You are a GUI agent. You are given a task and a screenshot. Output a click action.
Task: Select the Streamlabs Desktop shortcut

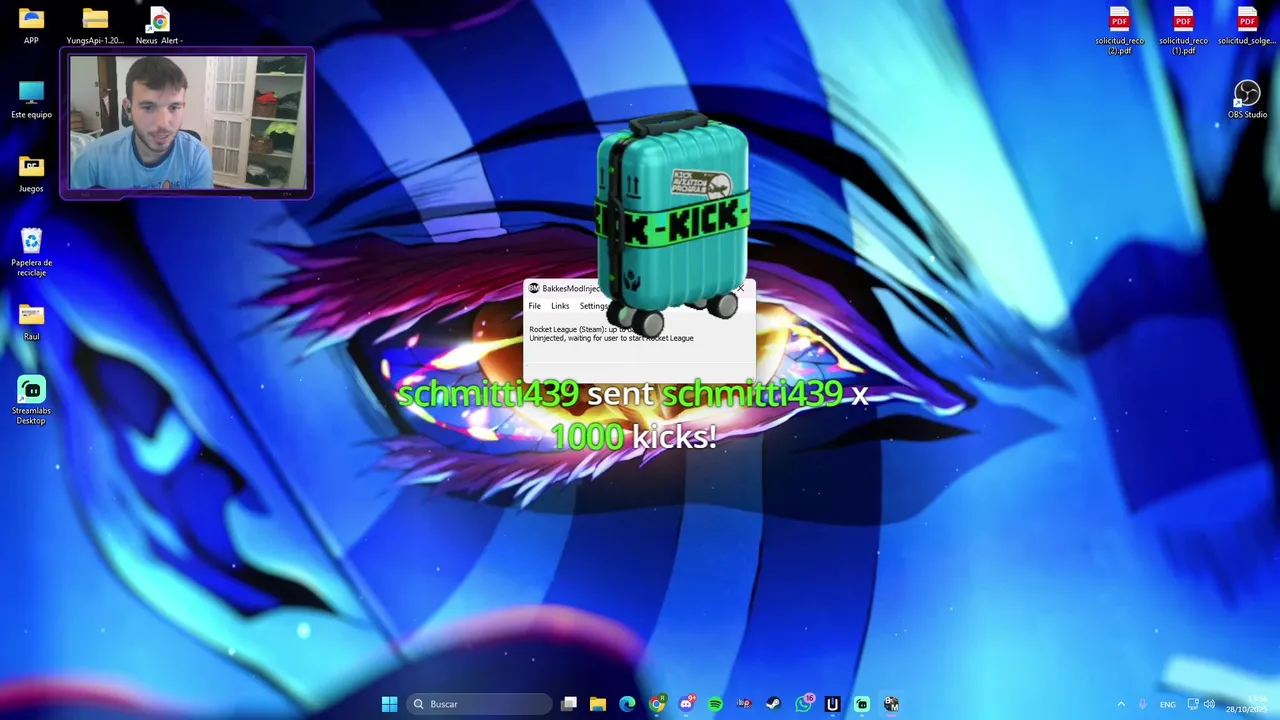tap(31, 400)
